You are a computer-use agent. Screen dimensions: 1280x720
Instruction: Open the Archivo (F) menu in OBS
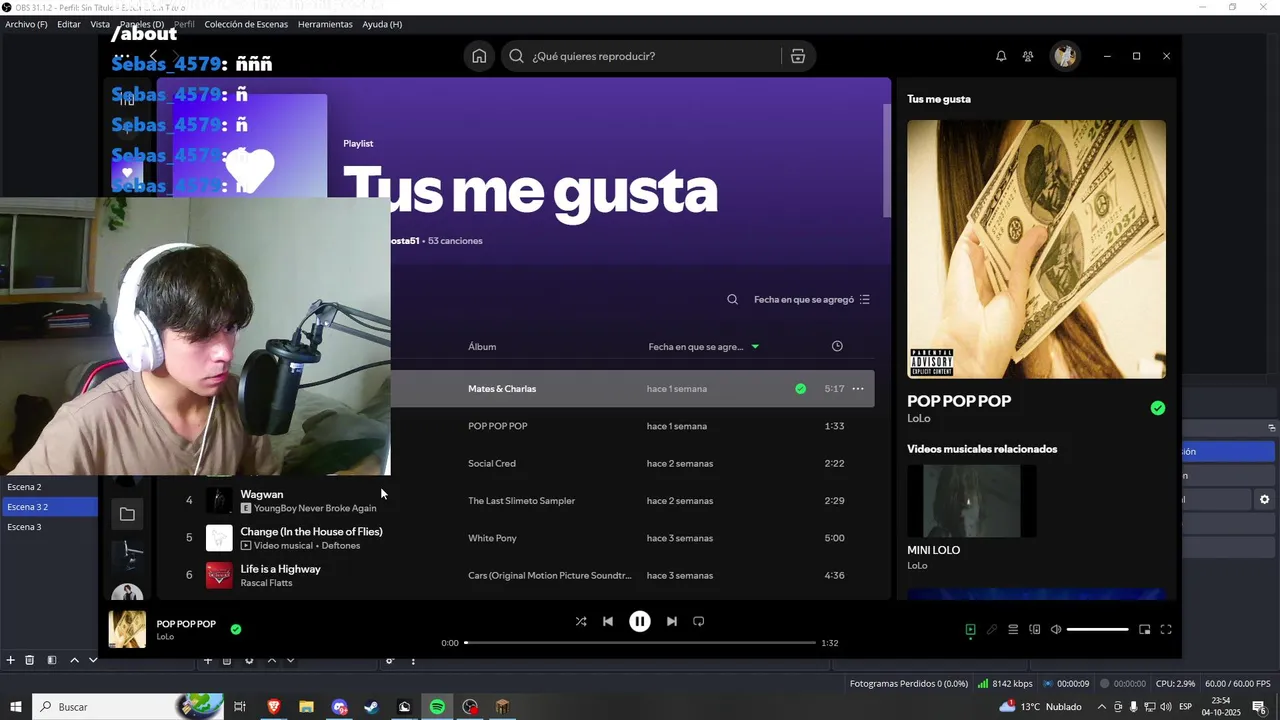26,24
